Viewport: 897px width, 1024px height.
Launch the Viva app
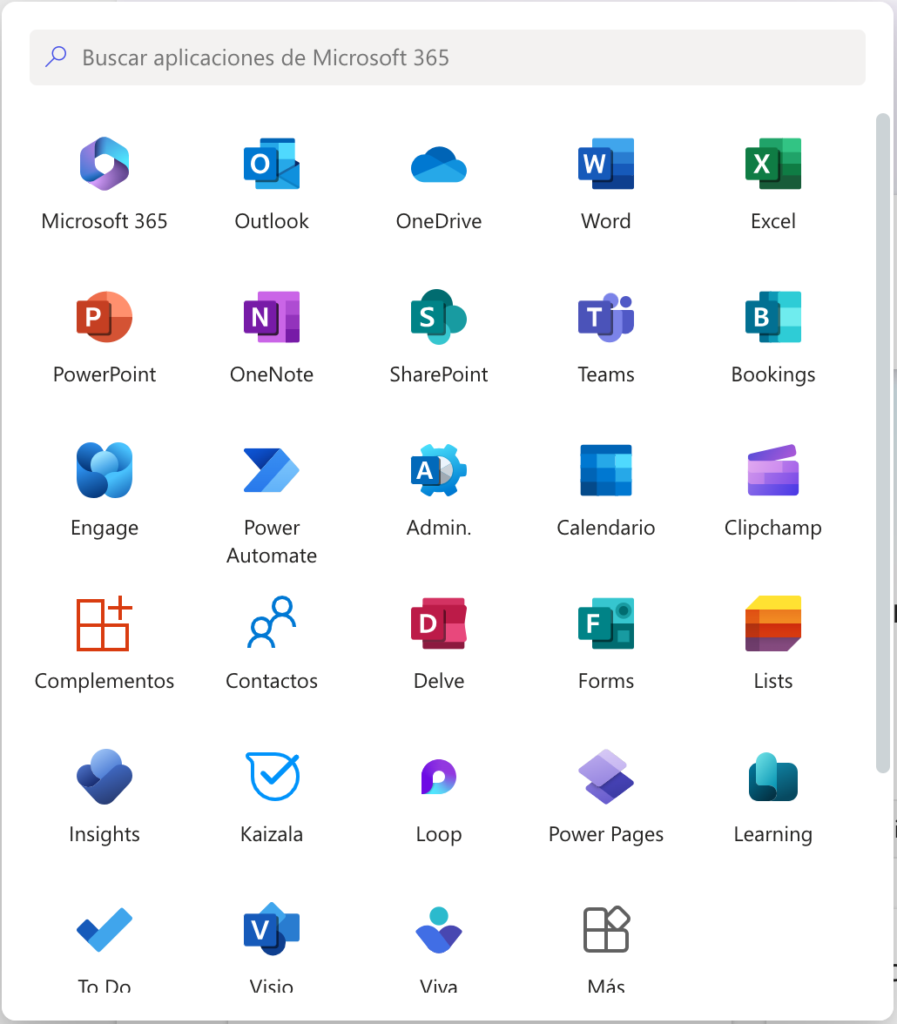439,930
